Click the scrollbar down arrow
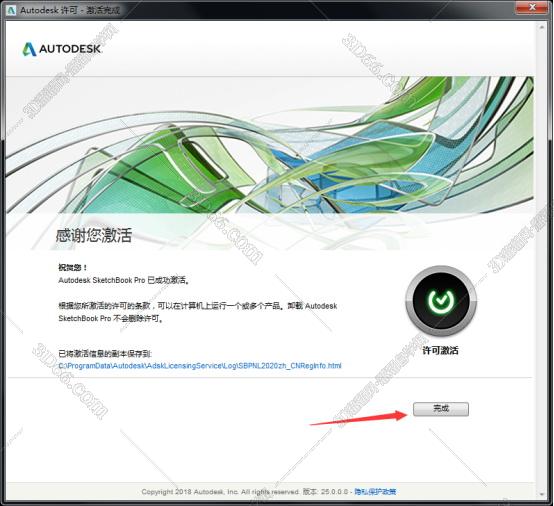This screenshot has width=554, height=506. pyautogui.click(x=542, y=494)
